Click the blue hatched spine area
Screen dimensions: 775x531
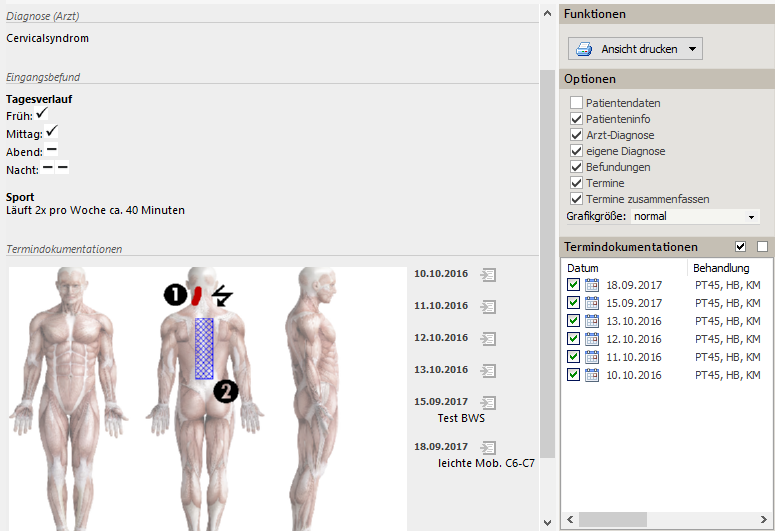(x=204, y=348)
